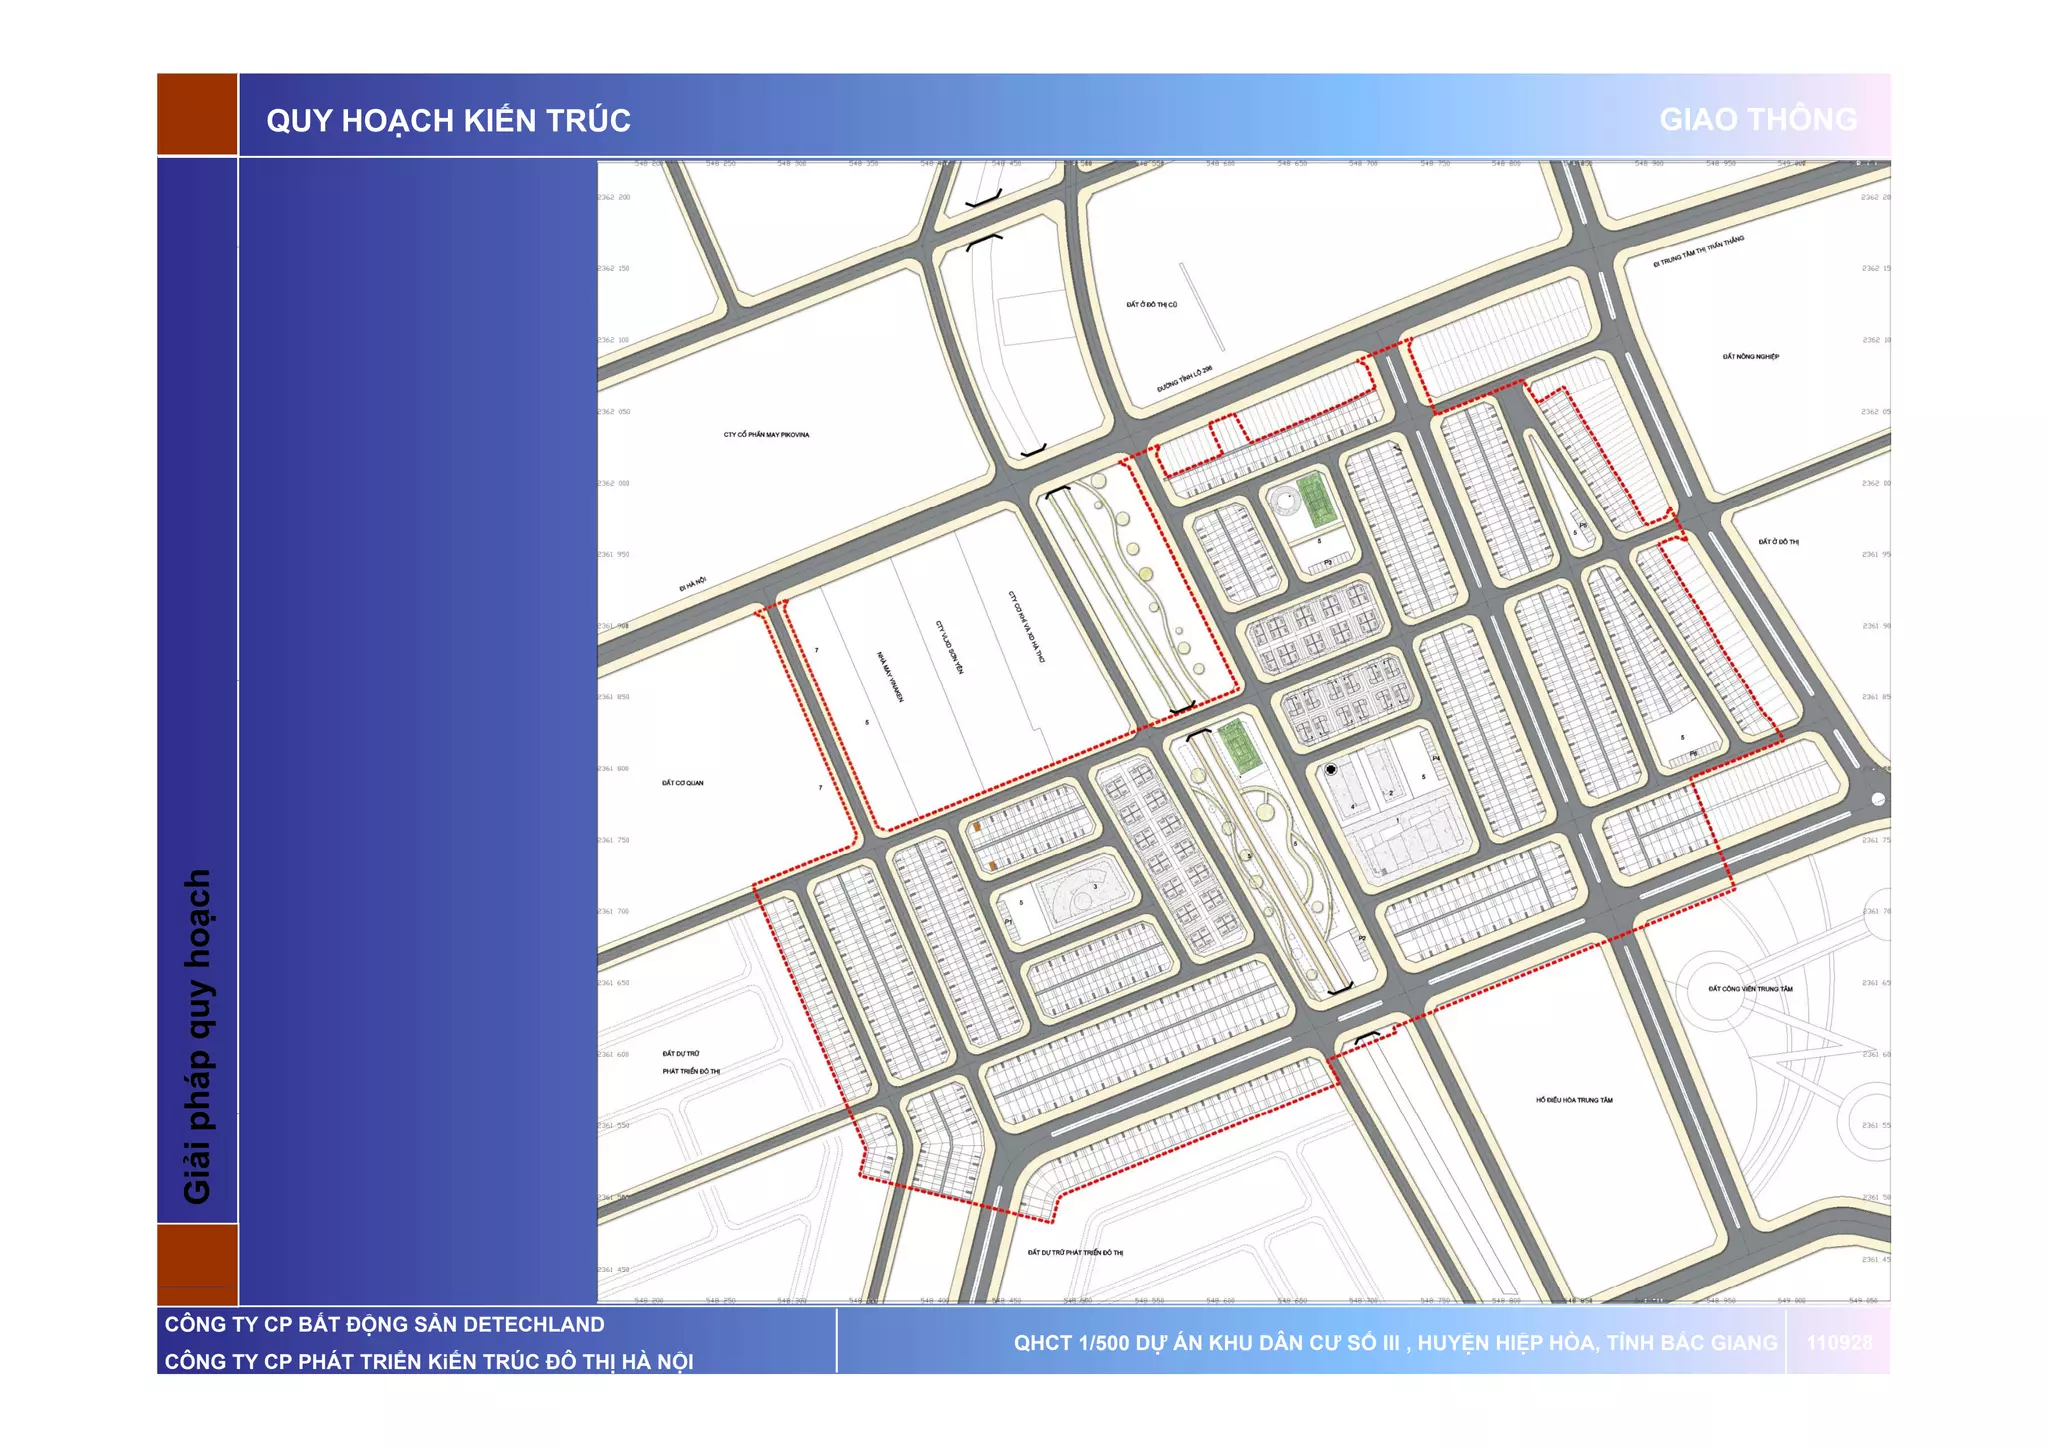This screenshot has height=1448, width=2048.
Task: Click the QHCT 1/500 project title in footer
Action: coord(1395,1343)
